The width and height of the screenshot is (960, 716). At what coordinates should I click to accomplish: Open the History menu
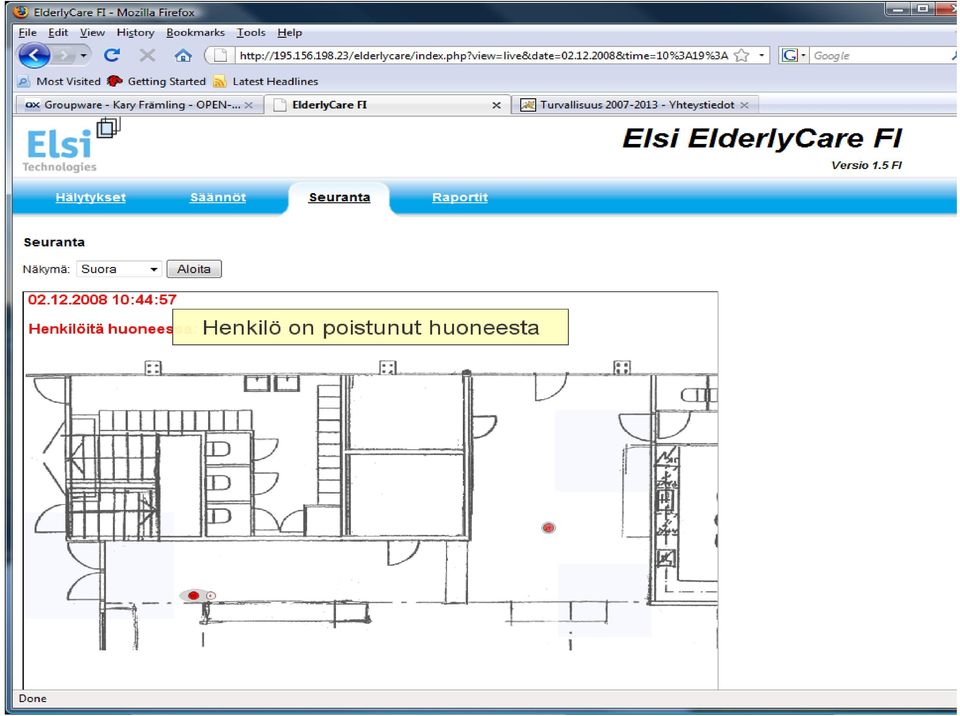click(x=135, y=32)
